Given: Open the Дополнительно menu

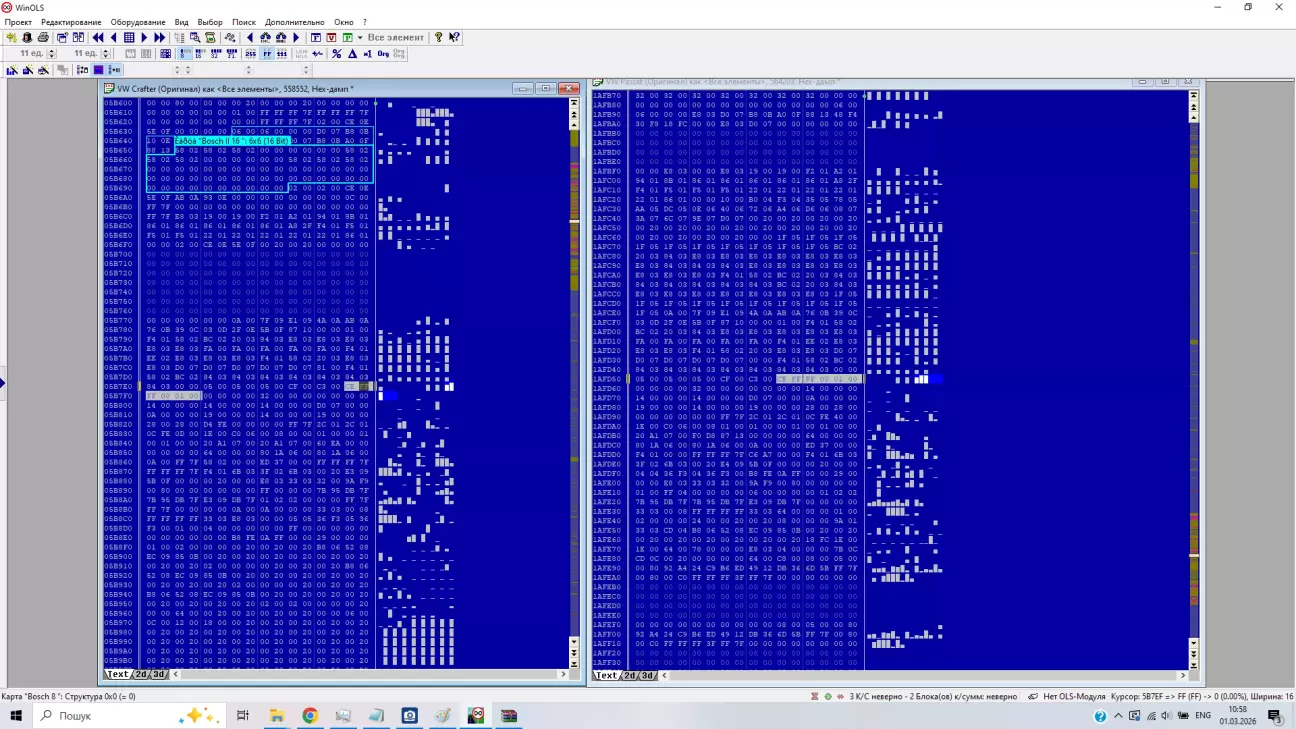Looking at the screenshot, I should point(294,22).
